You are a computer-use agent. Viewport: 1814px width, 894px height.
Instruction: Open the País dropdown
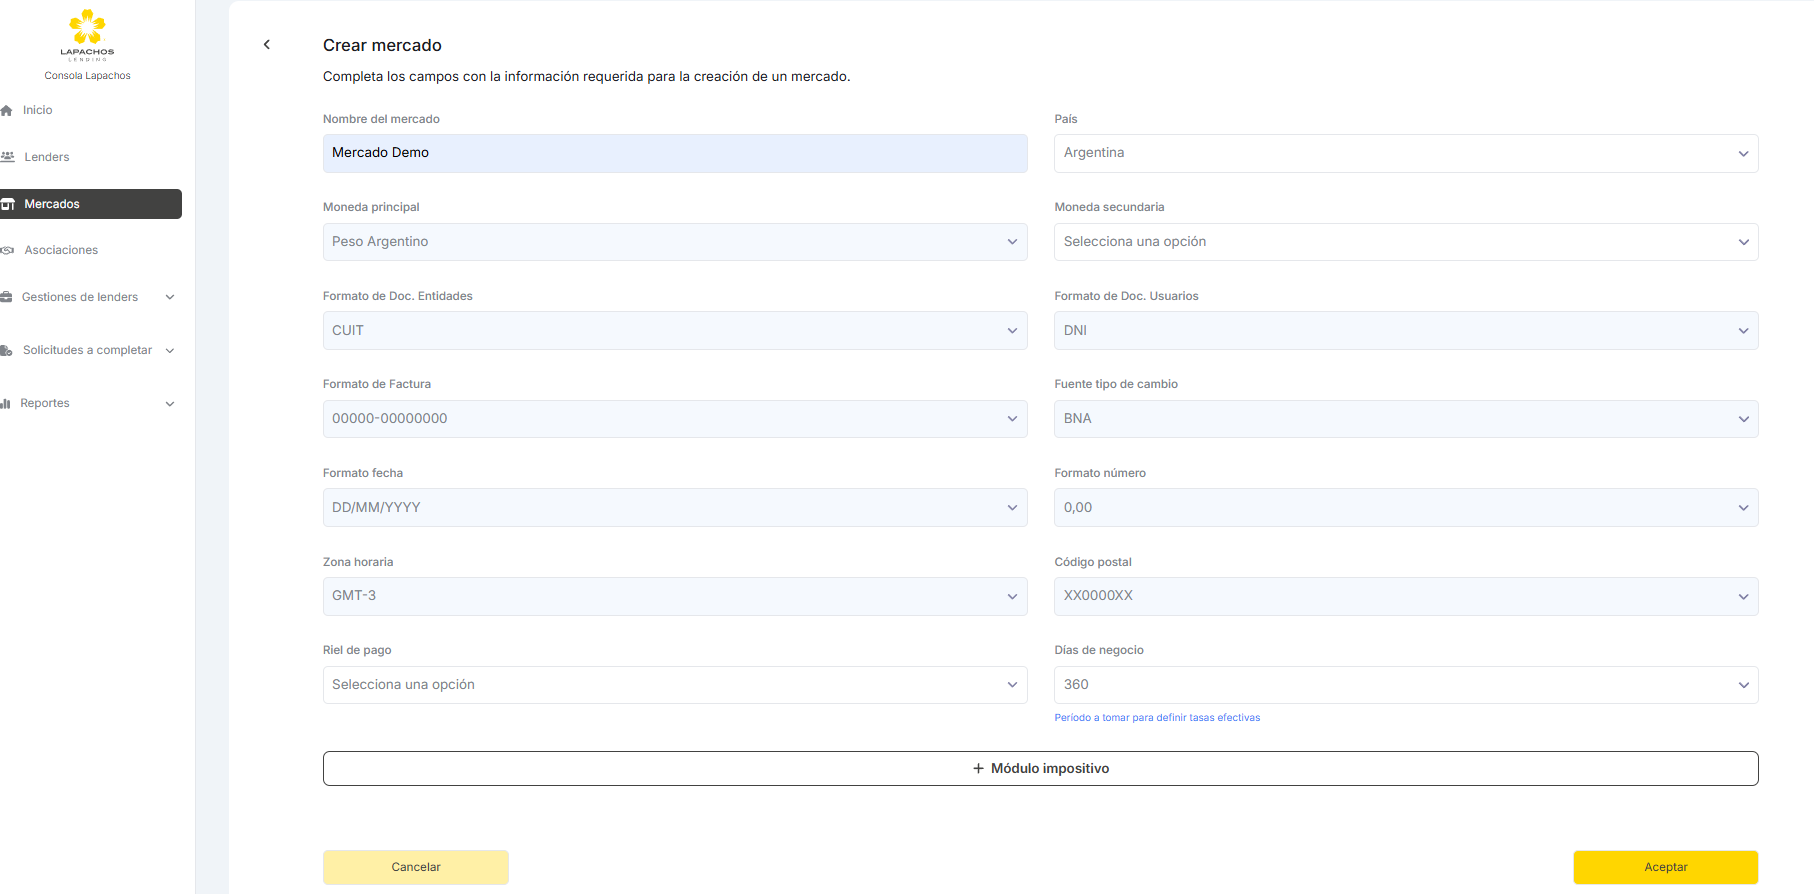click(1405, 153)
